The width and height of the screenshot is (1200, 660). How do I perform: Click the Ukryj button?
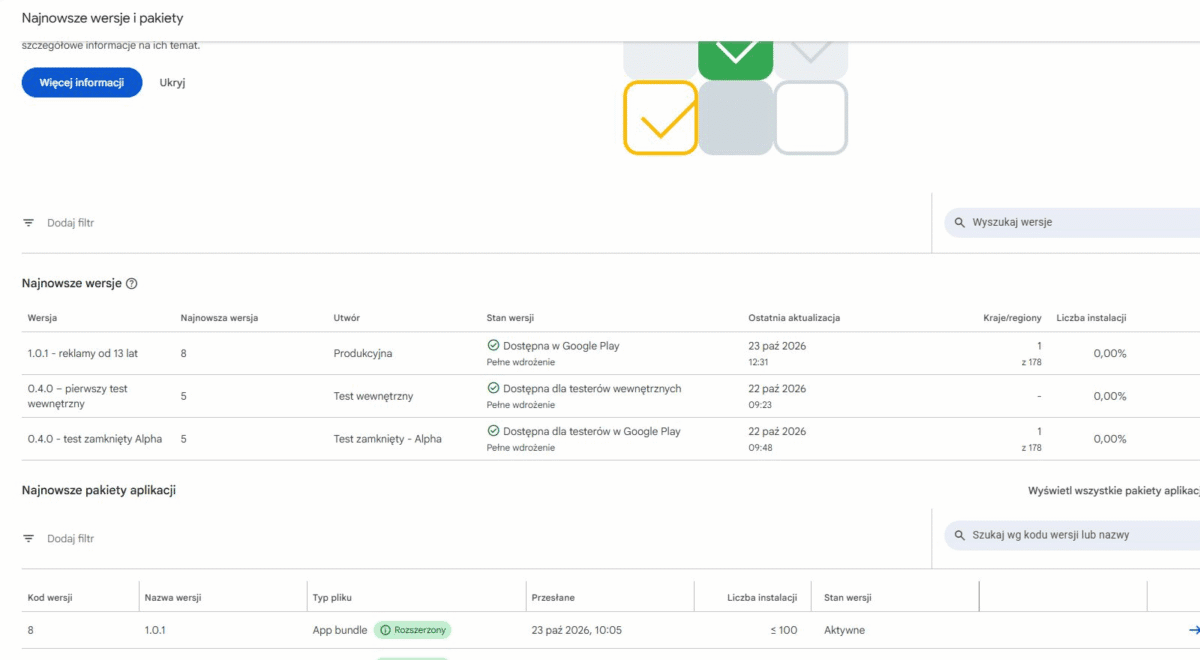click(172, 83)
